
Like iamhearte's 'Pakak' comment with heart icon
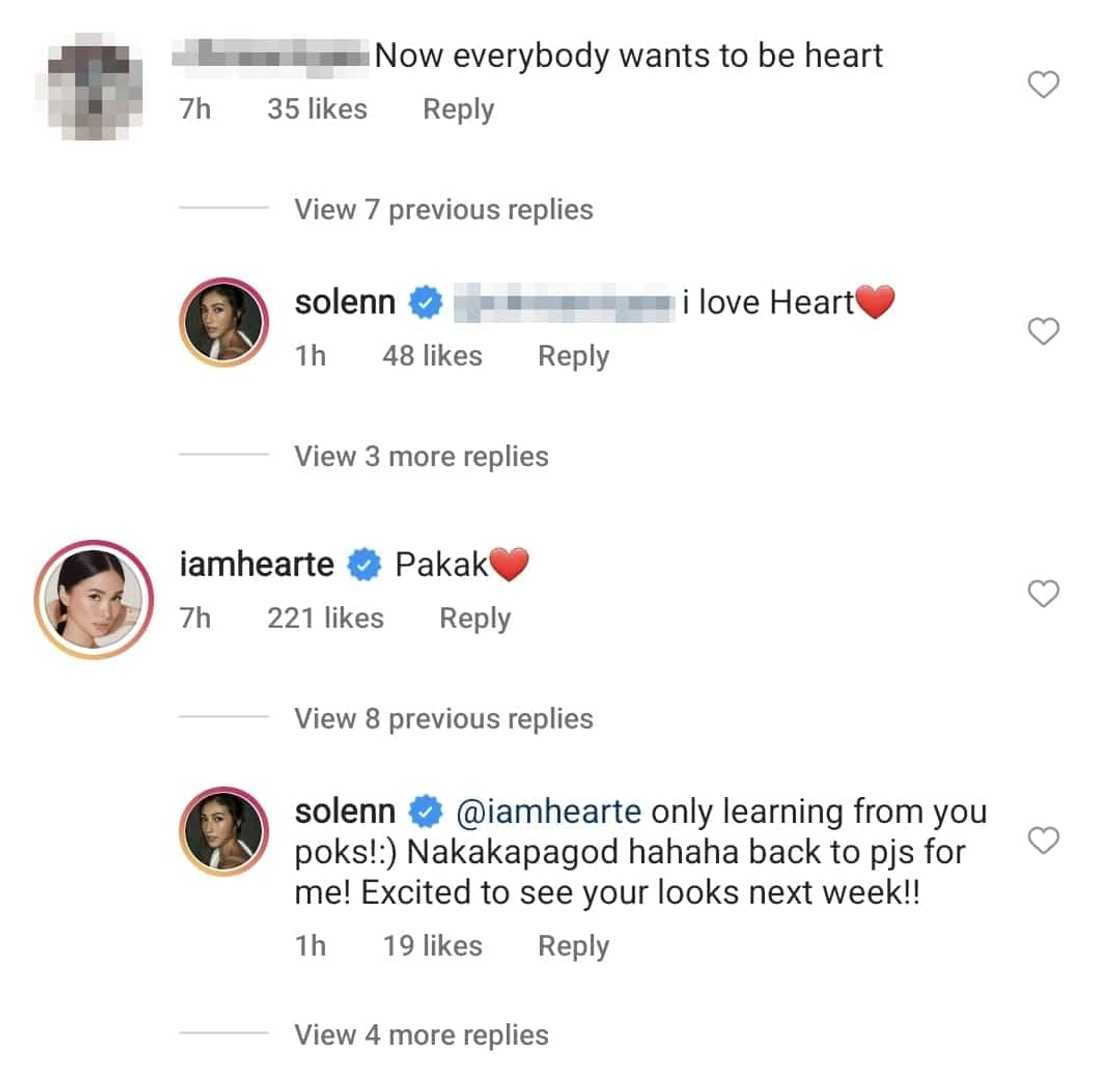1043,595
